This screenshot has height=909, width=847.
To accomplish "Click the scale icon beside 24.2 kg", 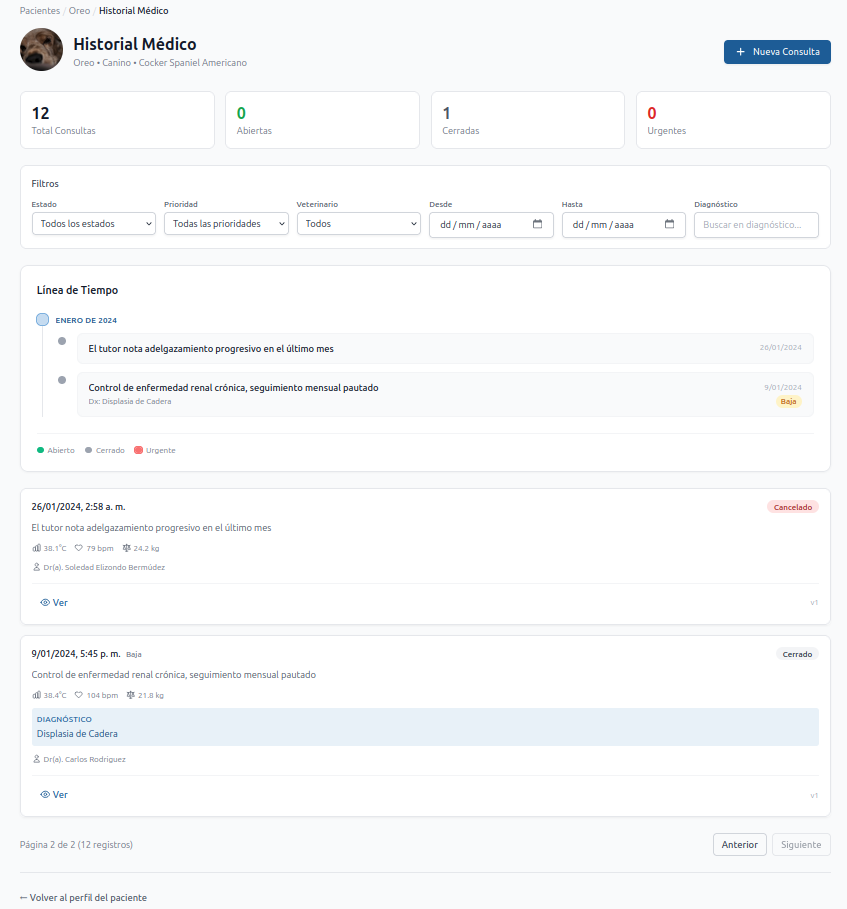I will click(126, 548).
